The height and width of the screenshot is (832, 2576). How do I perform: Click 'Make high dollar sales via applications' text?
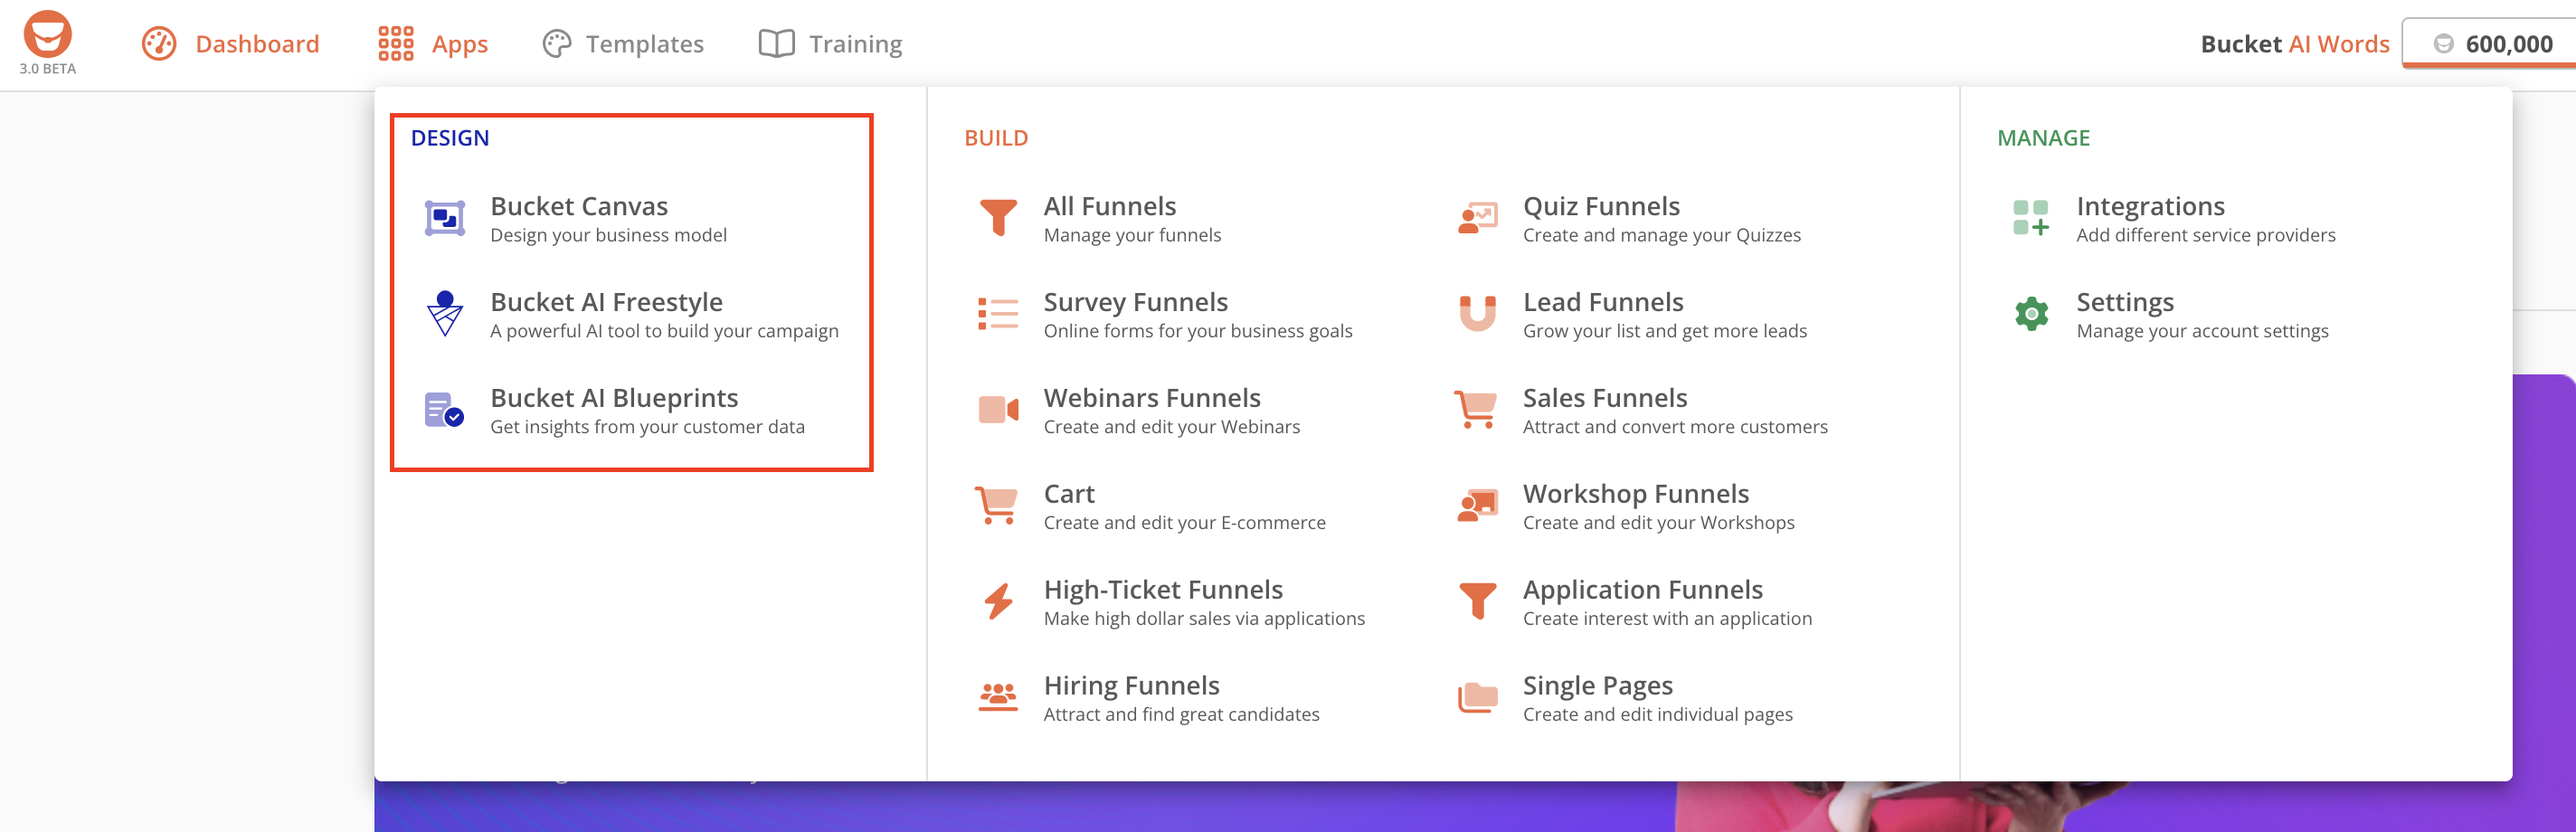click(1204, 618)
